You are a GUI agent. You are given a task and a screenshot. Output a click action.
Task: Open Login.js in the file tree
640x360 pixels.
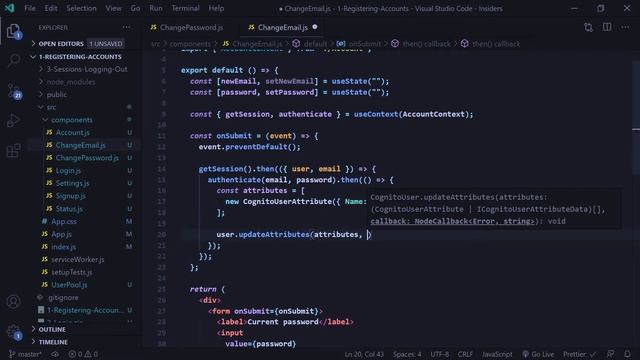pos(68,171)
